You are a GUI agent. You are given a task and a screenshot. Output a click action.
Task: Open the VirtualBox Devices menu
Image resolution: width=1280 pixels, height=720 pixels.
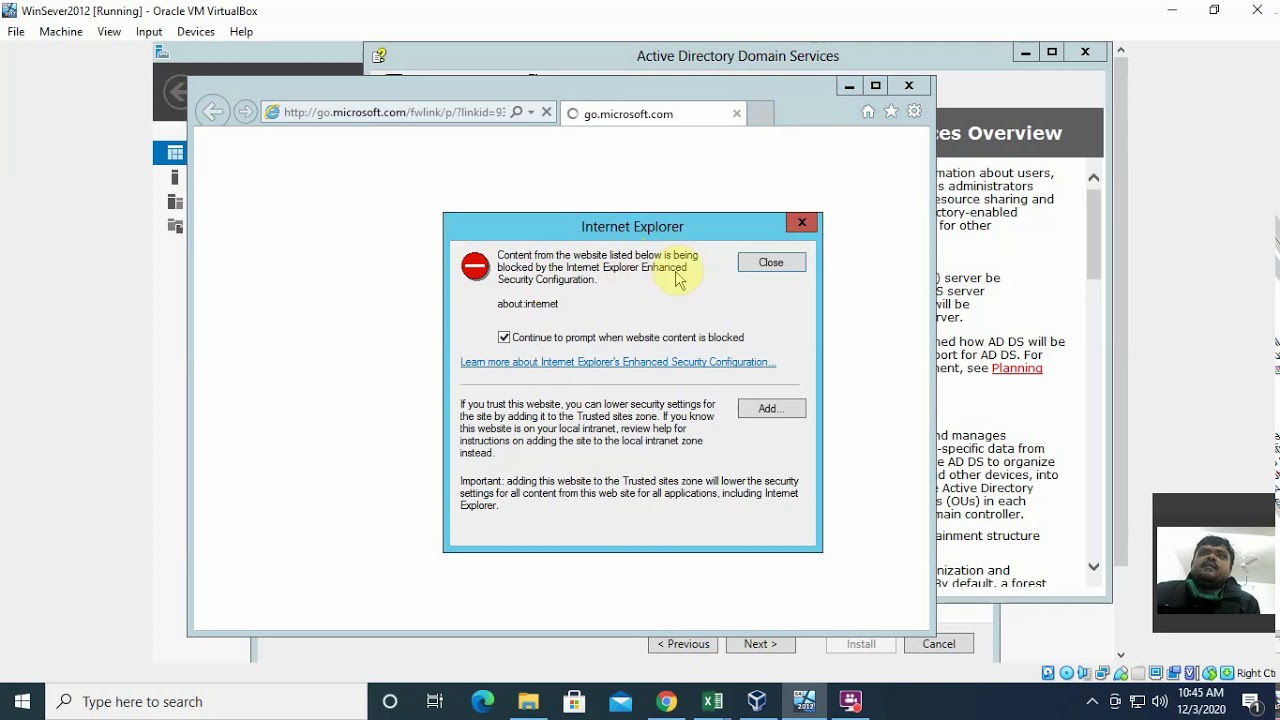pos(196,32)
